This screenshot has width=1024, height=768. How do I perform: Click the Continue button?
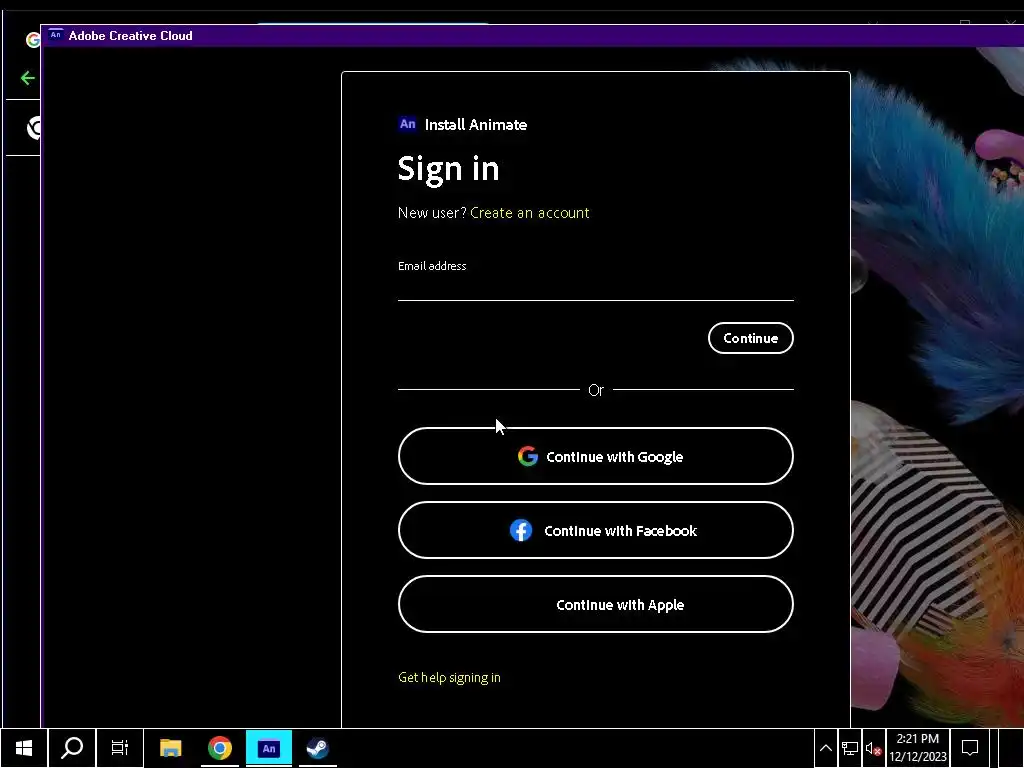click(x=750, y=338)
